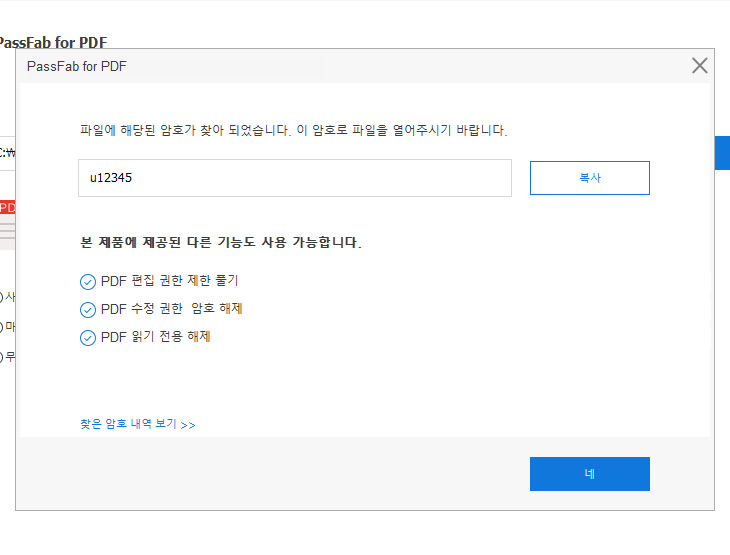Viewport: 730px width, 555px height.
Task: Click the u12345 password field
Action: [295, 178]
